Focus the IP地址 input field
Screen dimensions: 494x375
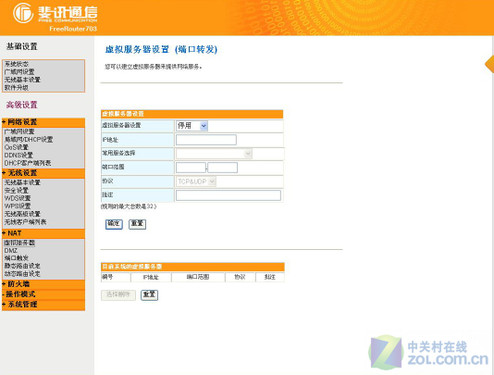click(206, 140)
